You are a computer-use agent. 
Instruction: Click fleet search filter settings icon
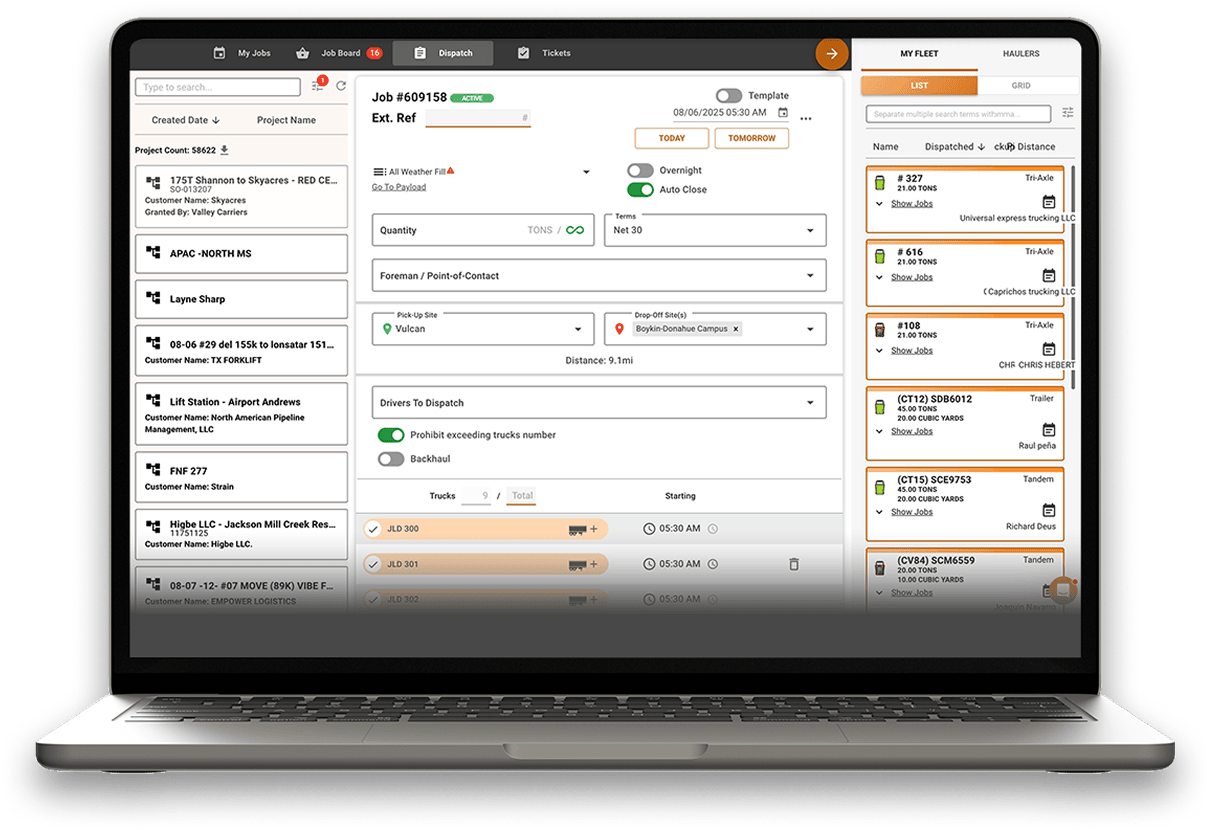click(1068, 113)
